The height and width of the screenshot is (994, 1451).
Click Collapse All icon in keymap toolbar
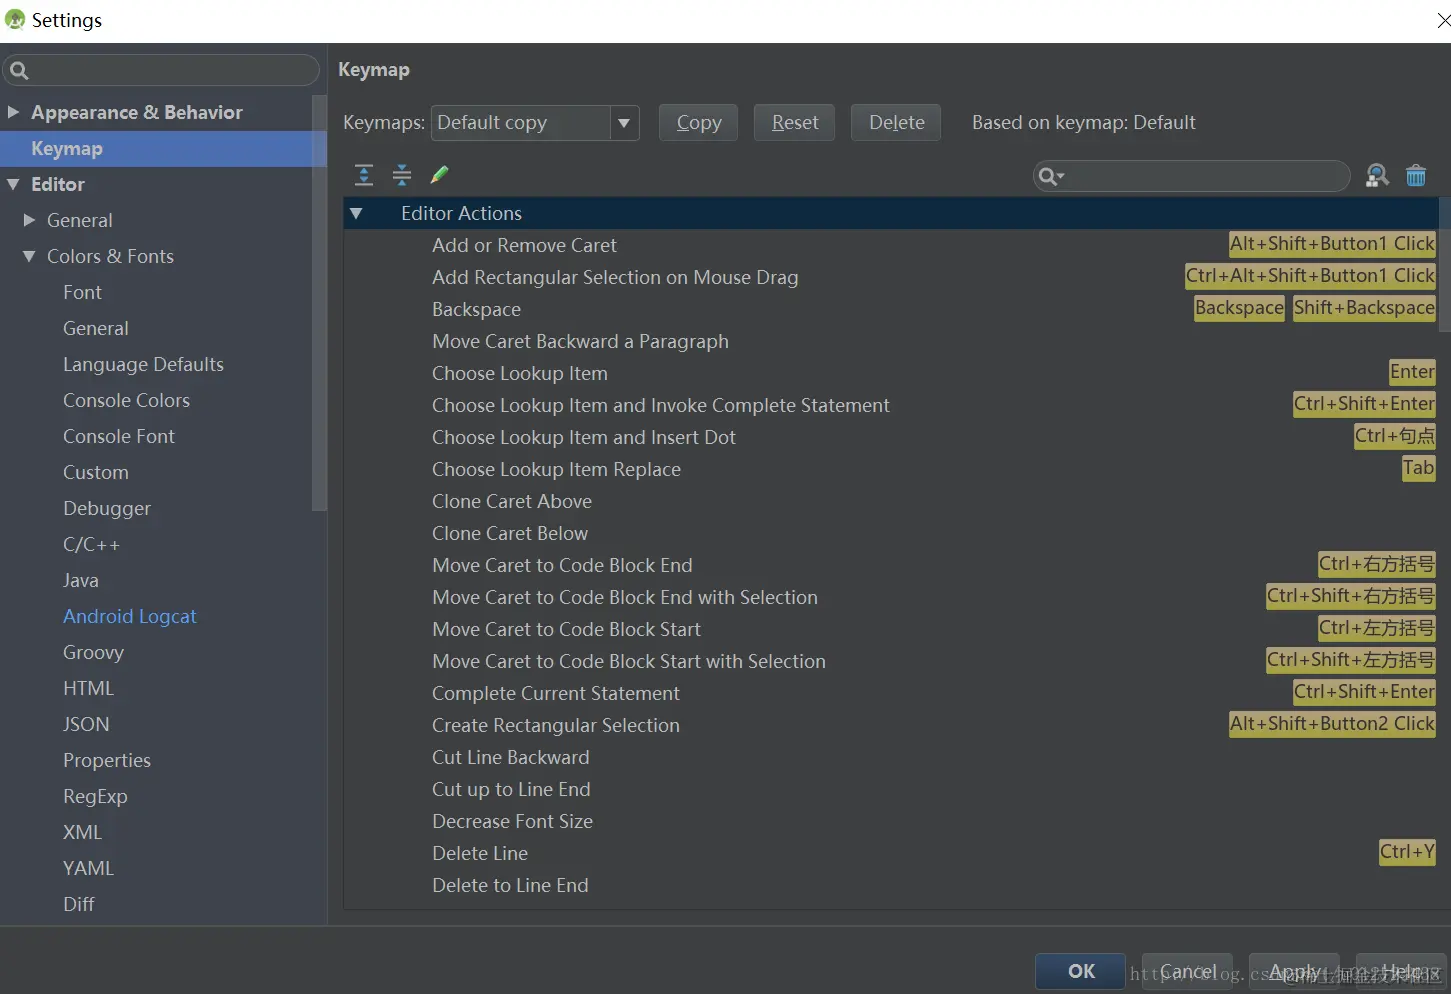(x=402, y=175)
